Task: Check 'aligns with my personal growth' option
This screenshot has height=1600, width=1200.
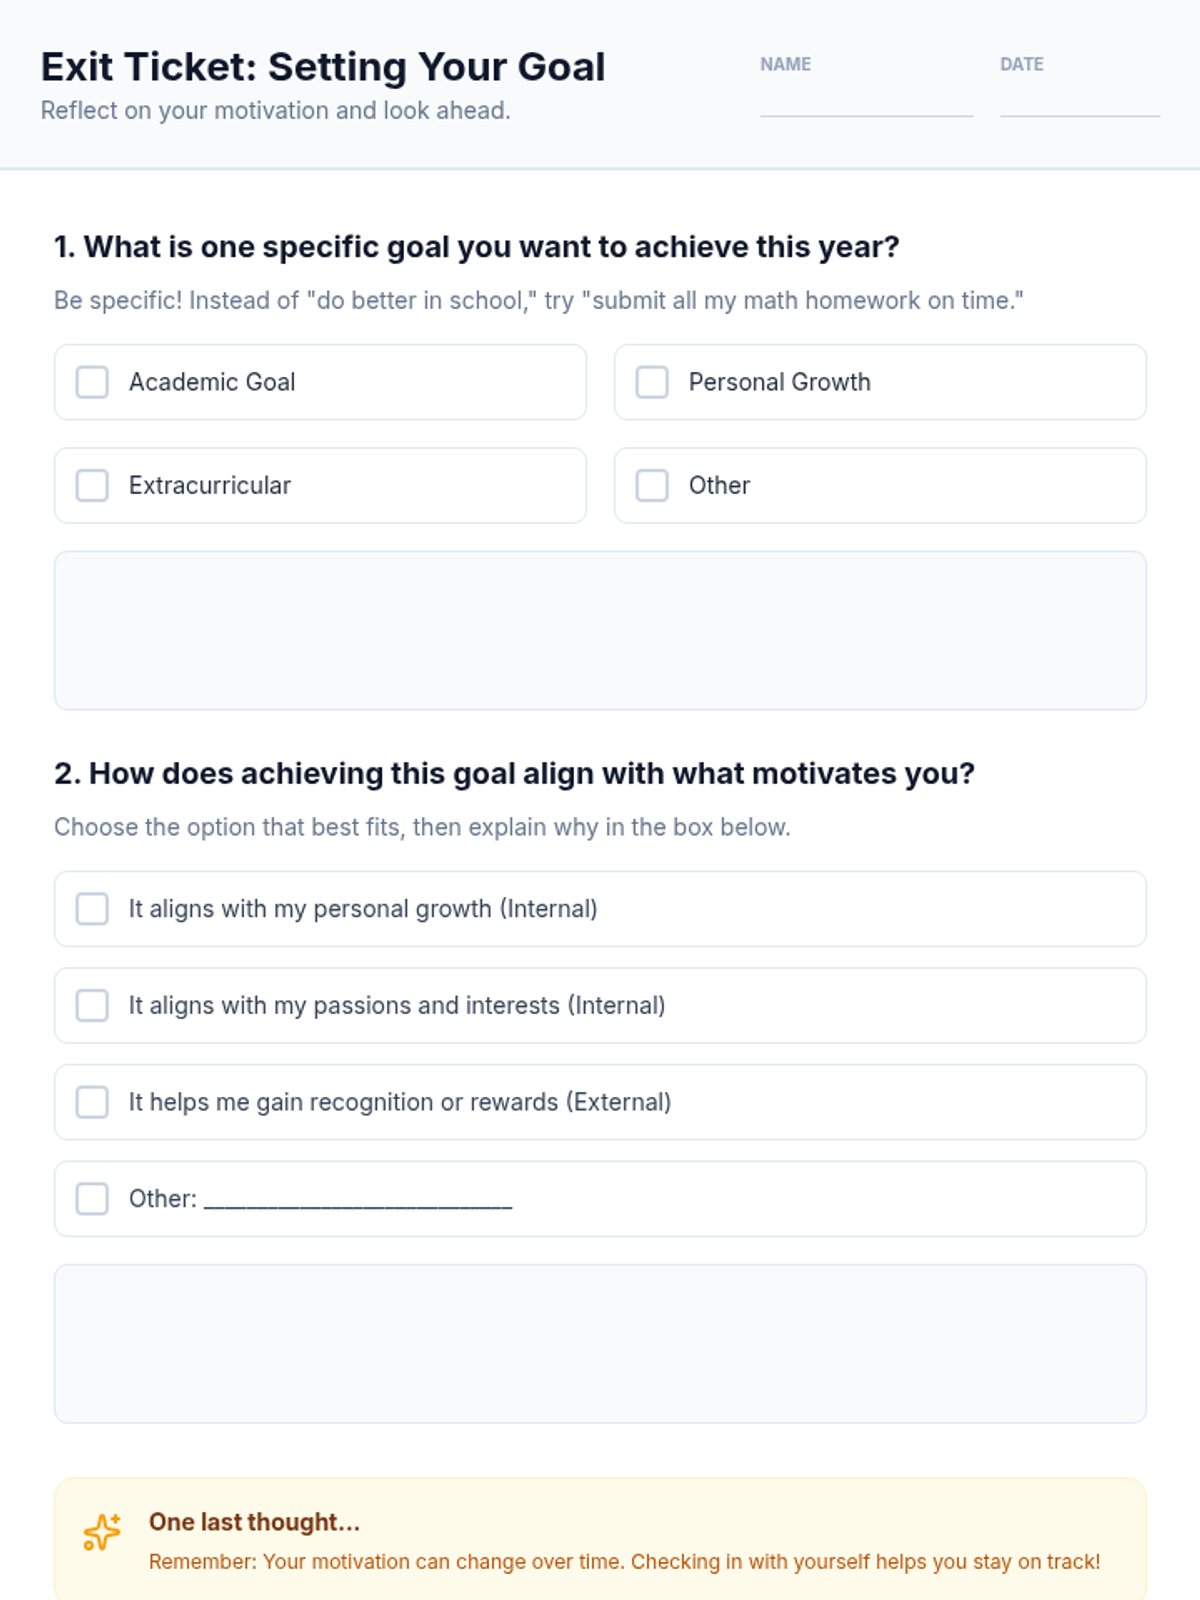Action: click(92, 909)
